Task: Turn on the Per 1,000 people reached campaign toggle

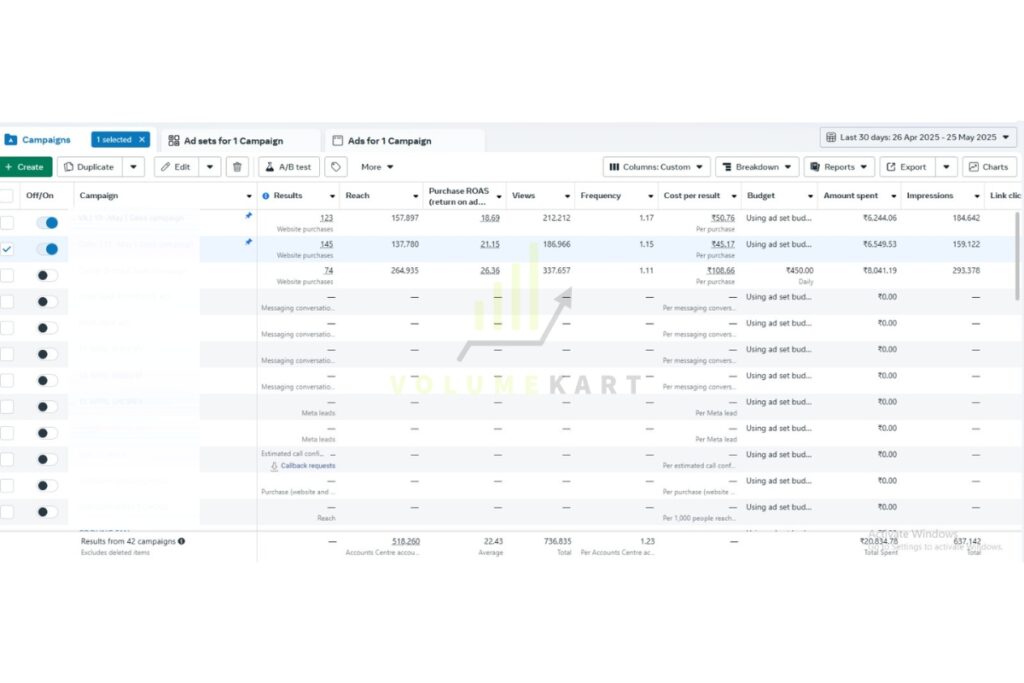Action: (47, 512)
